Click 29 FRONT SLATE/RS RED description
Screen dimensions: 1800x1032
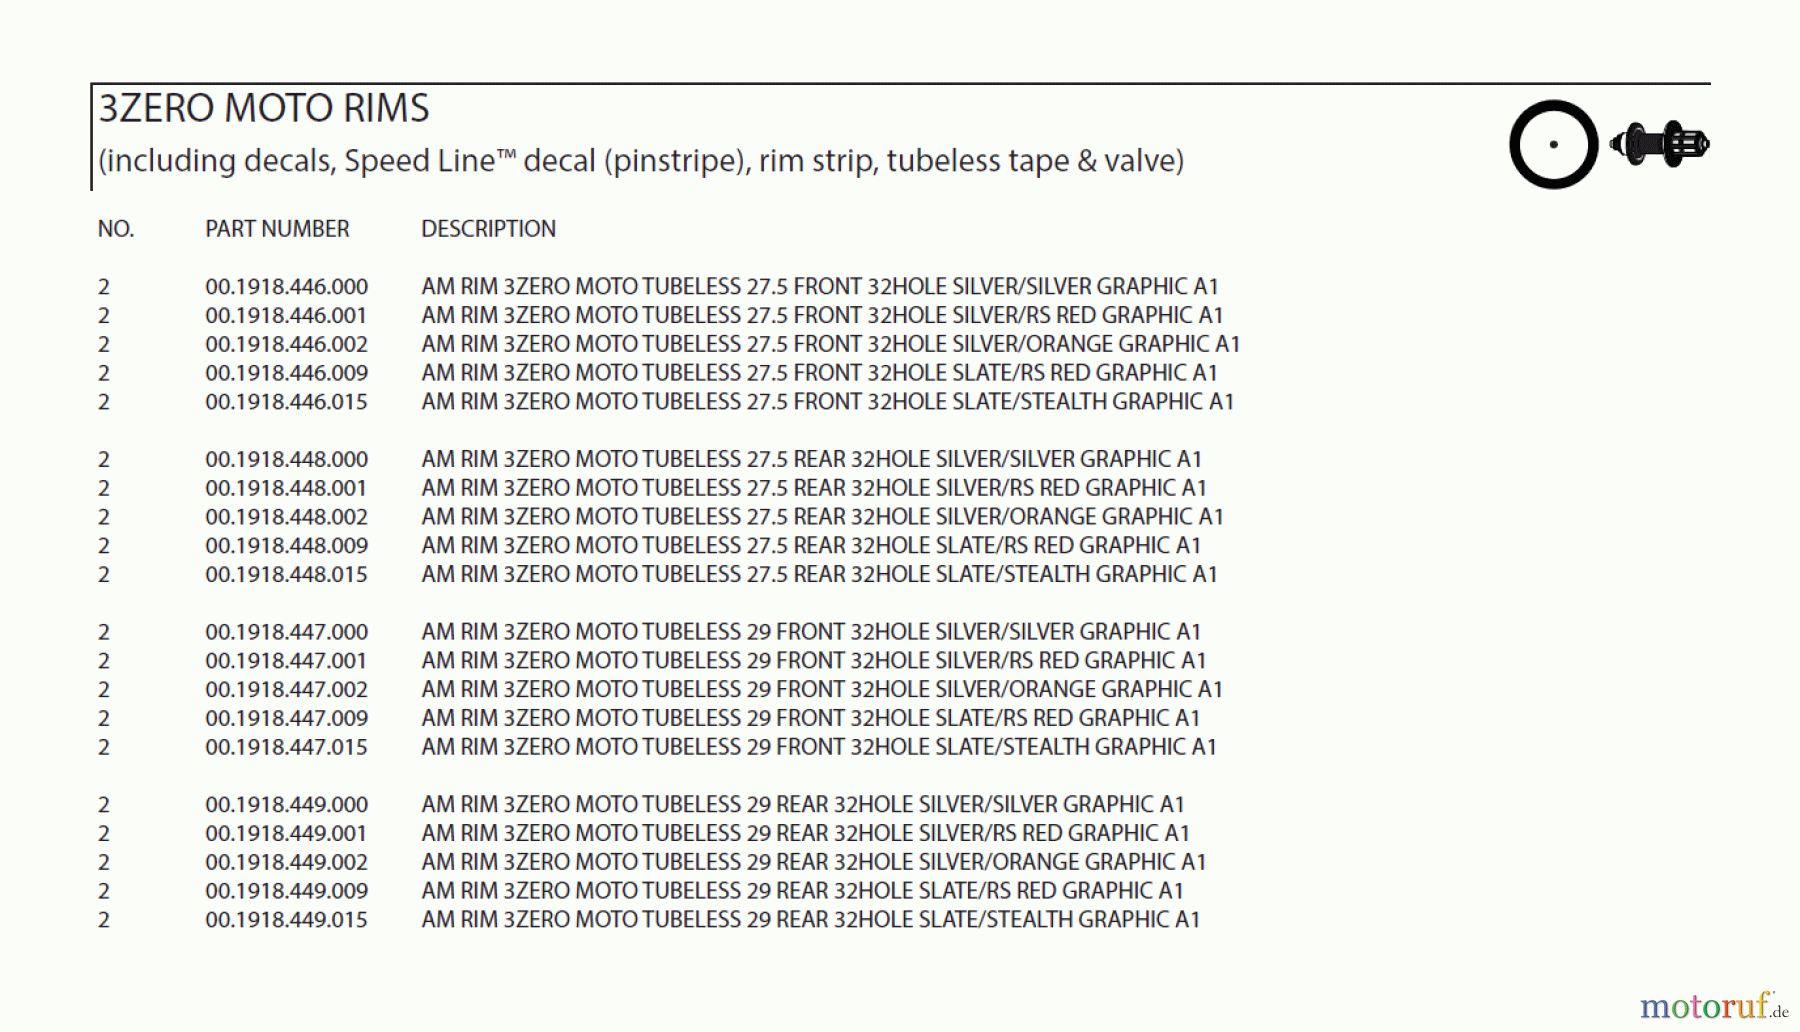[811, 719]
